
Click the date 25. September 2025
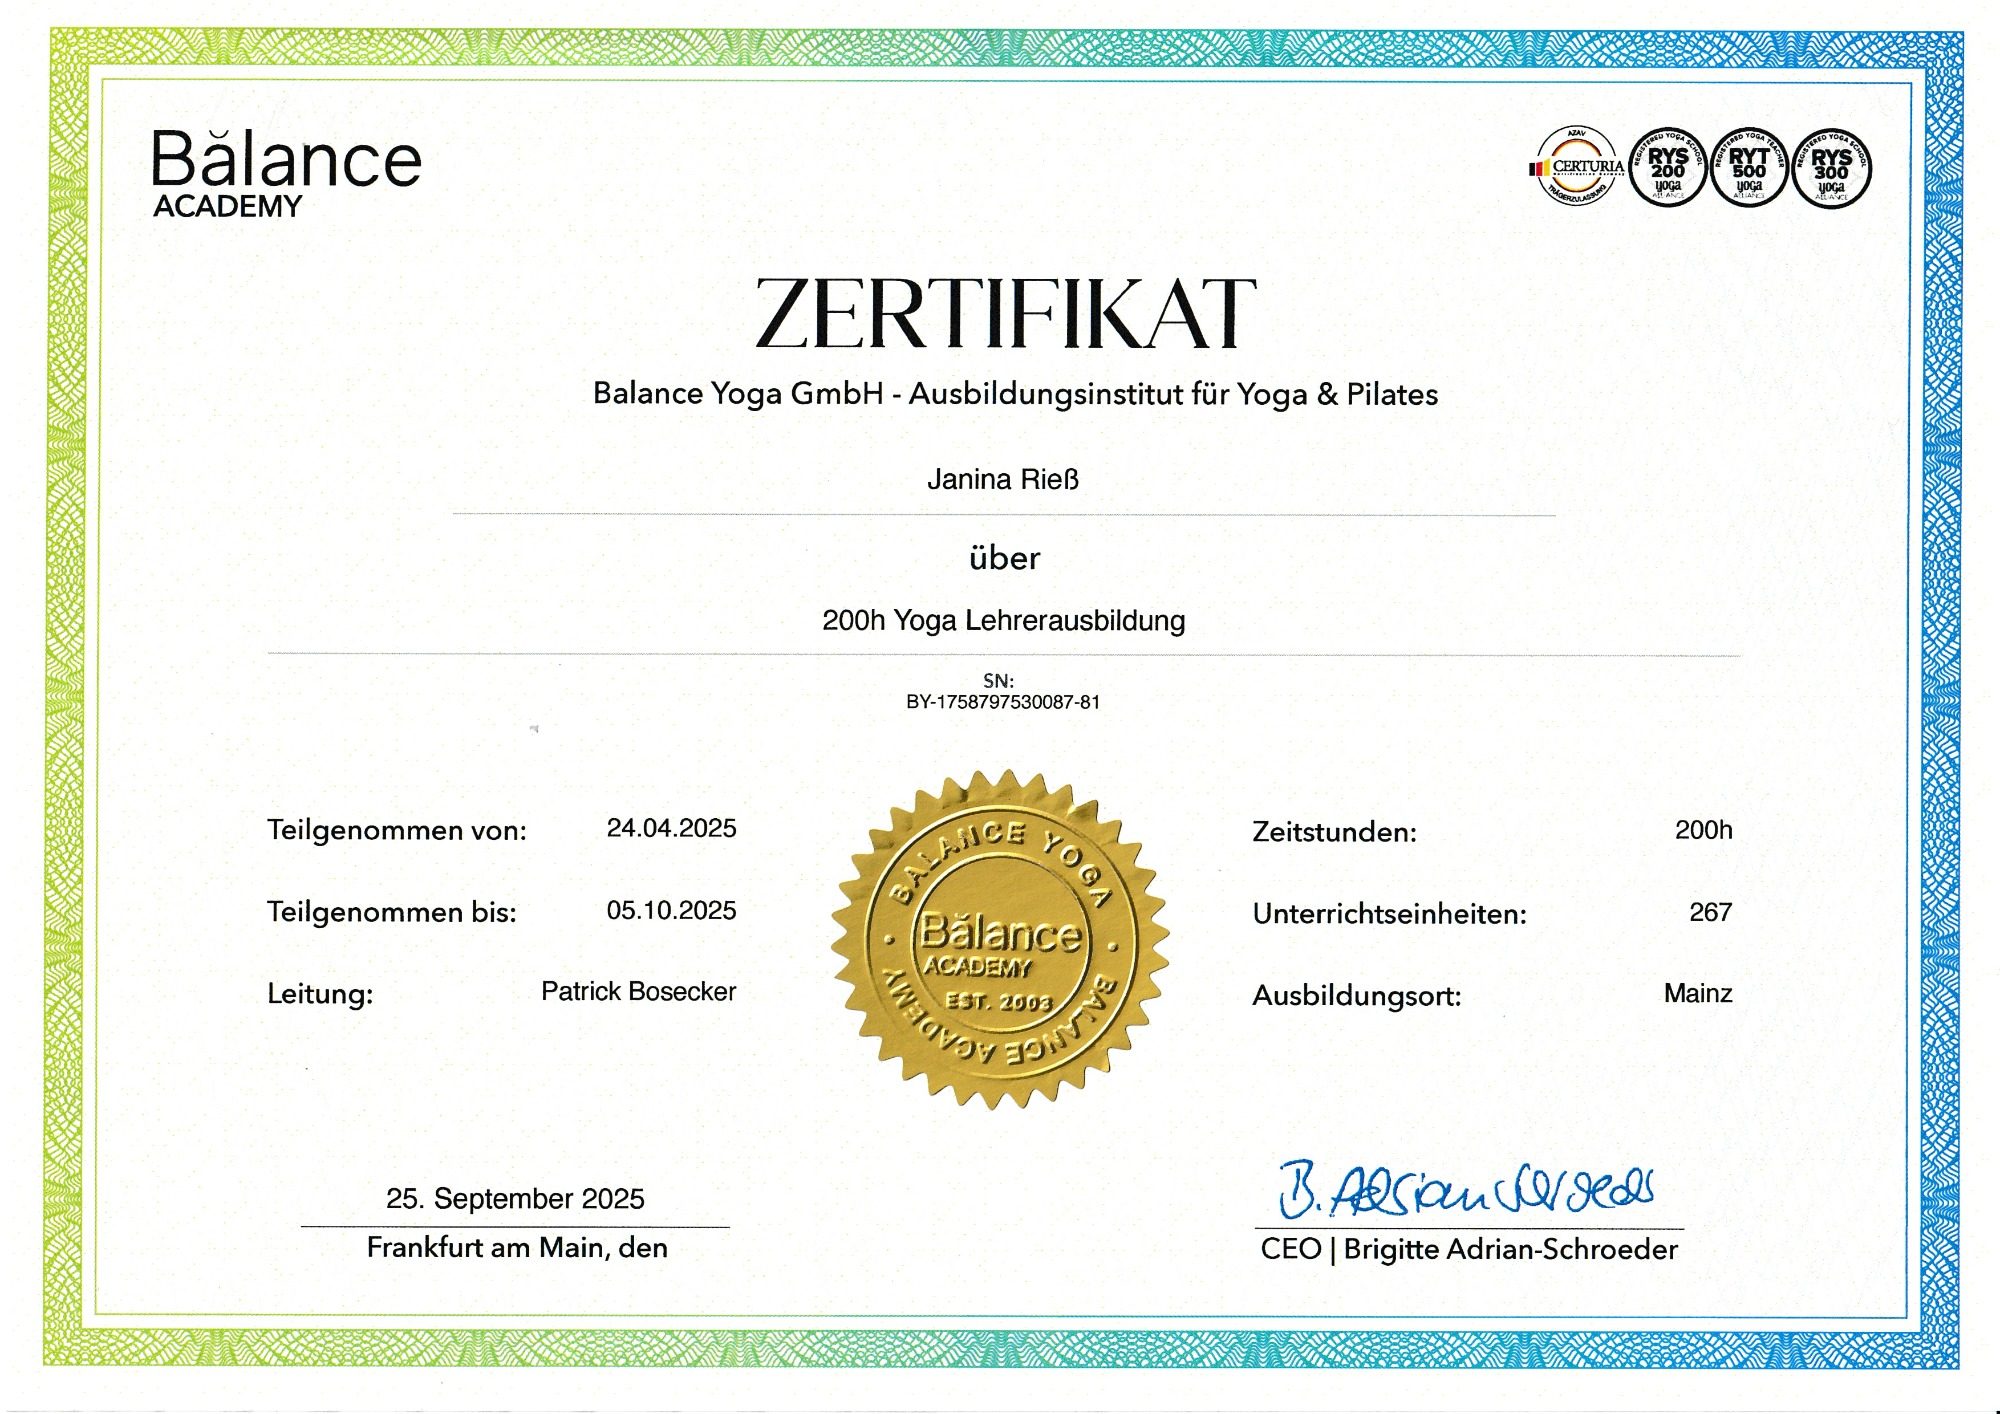pos(515,1198)
